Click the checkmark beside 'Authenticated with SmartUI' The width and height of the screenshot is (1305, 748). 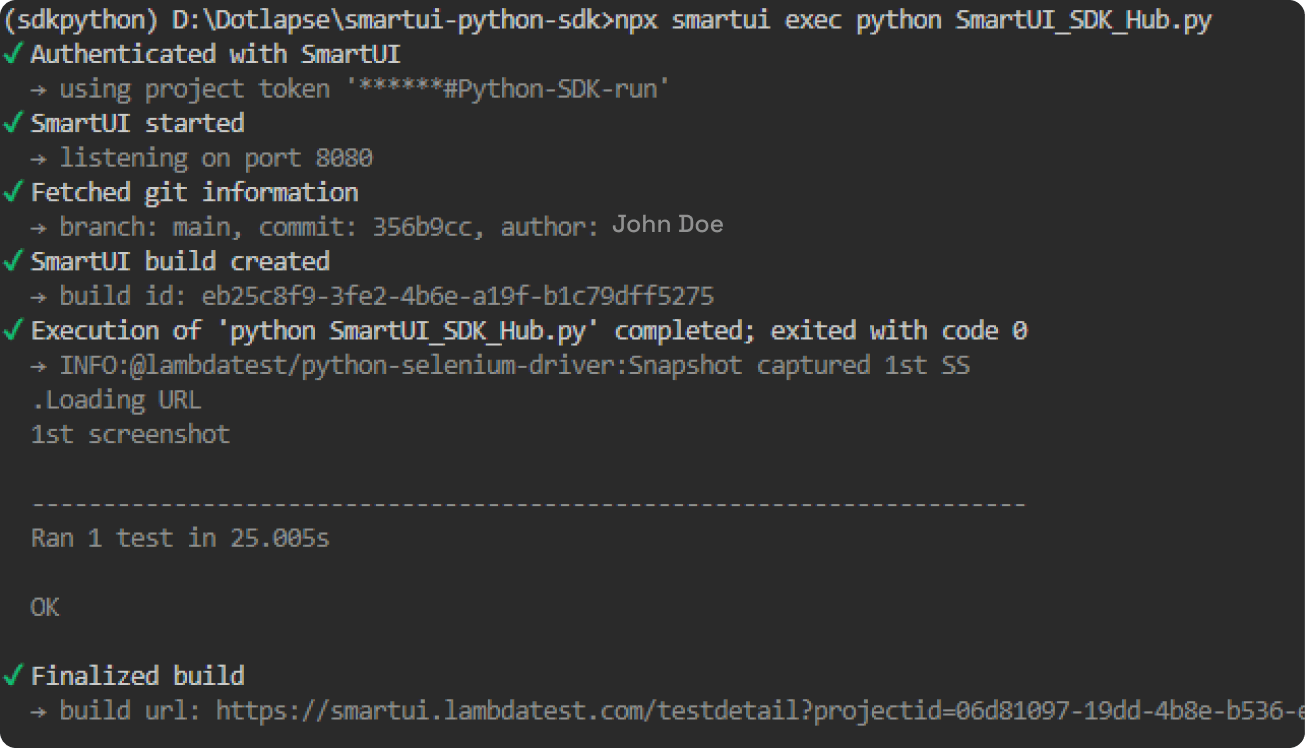click(14, 54)
